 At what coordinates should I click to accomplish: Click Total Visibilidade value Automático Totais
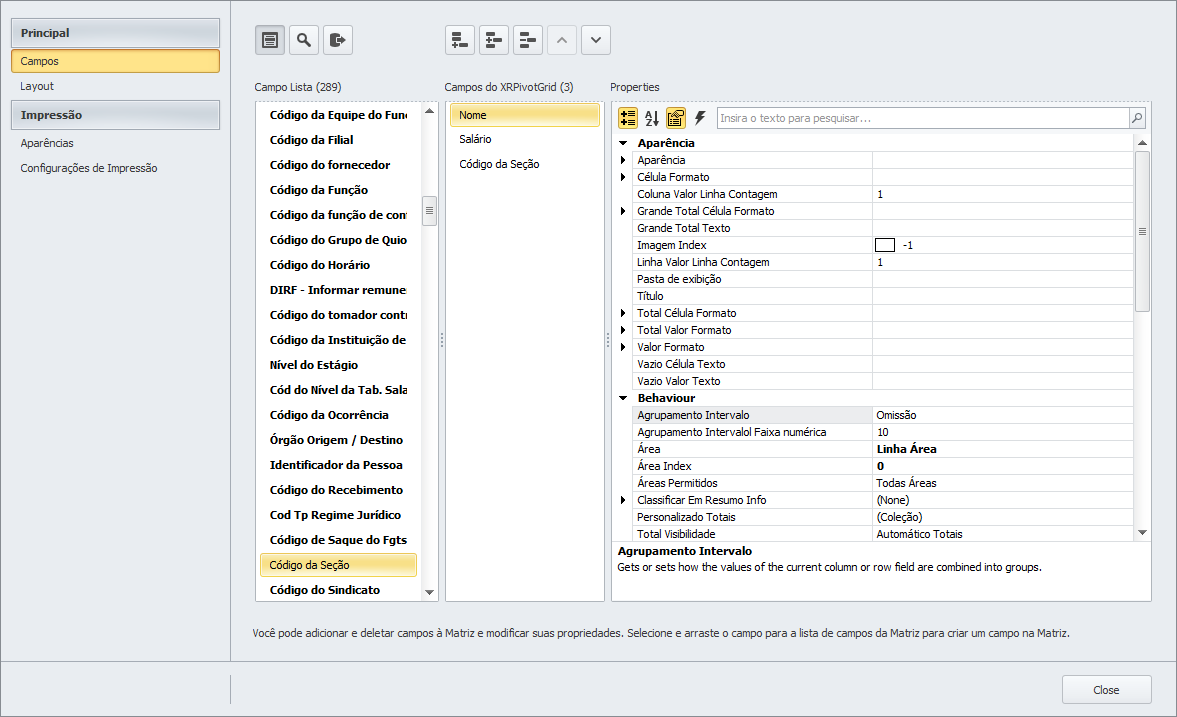1003,534
